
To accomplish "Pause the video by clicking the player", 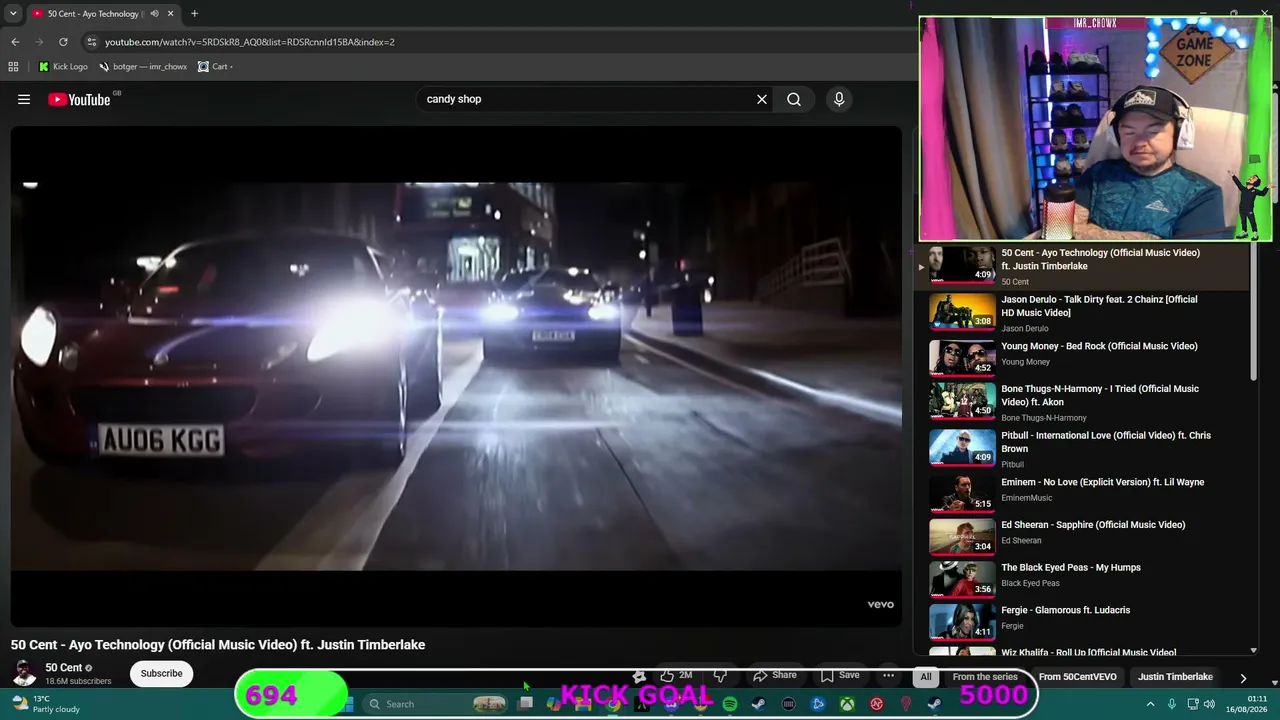I will (456, 376).
